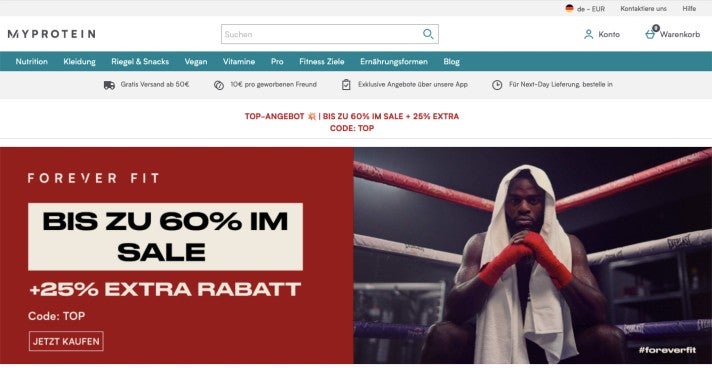
Task: Click the German flag icon
Action: pos(569,8)
